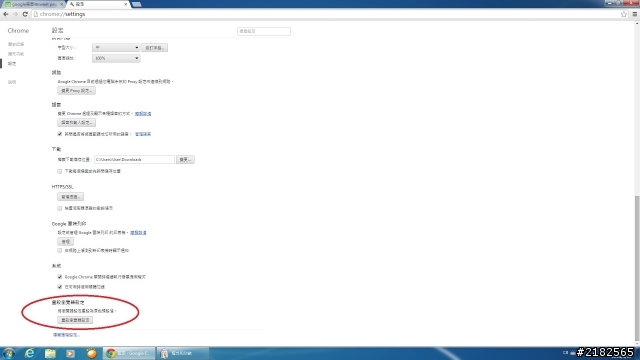
Task: Launch Internet Explorer from the taskbar
Action: pyautogui.click(x=29, y=353)
